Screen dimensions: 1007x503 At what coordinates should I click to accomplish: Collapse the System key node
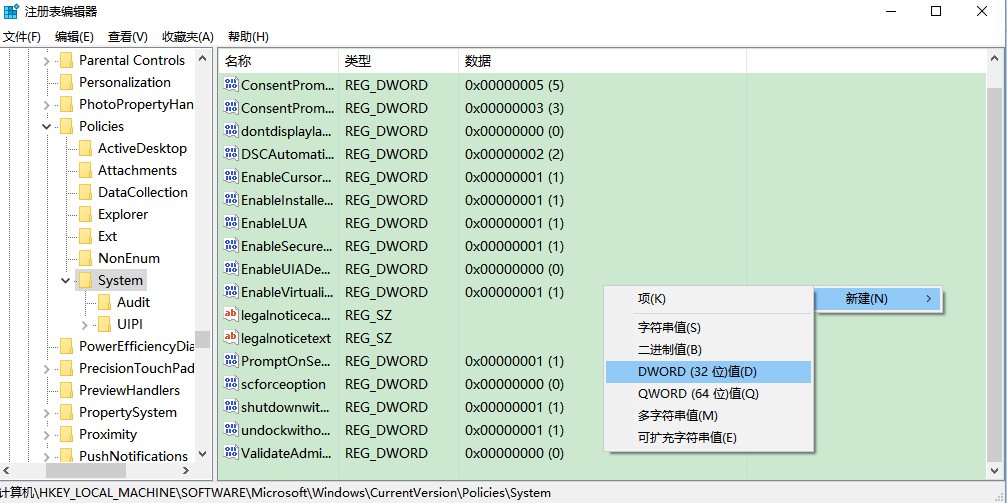[x=66, y=281]
